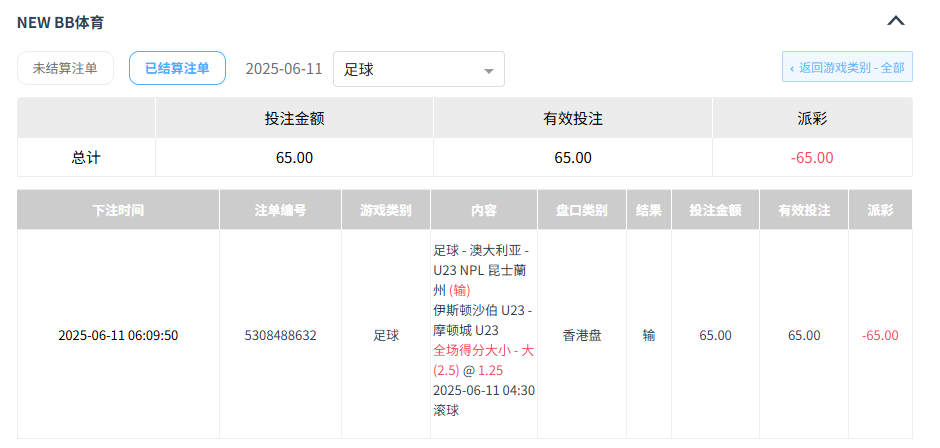The height and width of the screenshot is (448, 940).
Task: Collapse the NEW BB体育 panel chevron
Action: (896, 21)
